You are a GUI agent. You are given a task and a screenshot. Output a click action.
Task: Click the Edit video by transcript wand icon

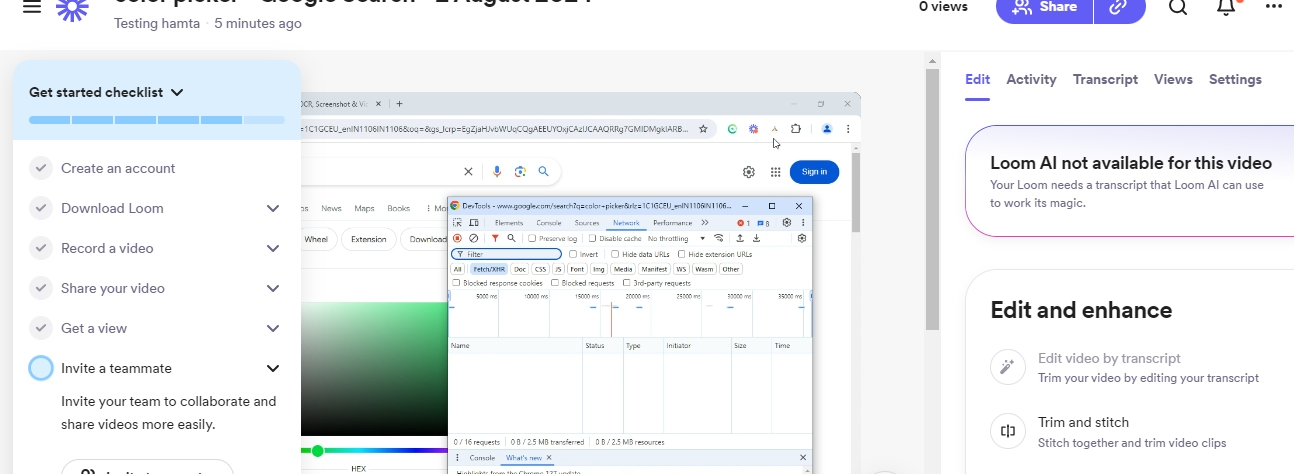coord(1008,367)
